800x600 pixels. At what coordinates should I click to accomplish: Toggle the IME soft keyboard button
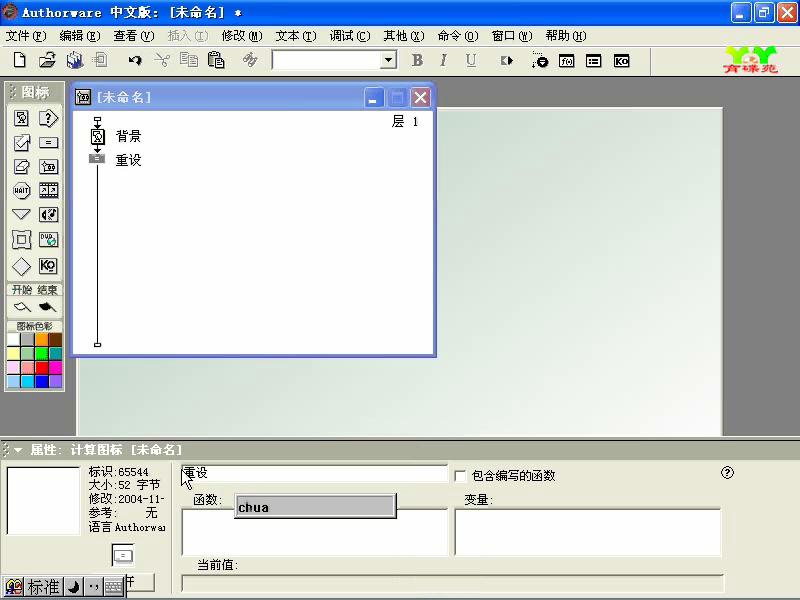click(113, 587)
